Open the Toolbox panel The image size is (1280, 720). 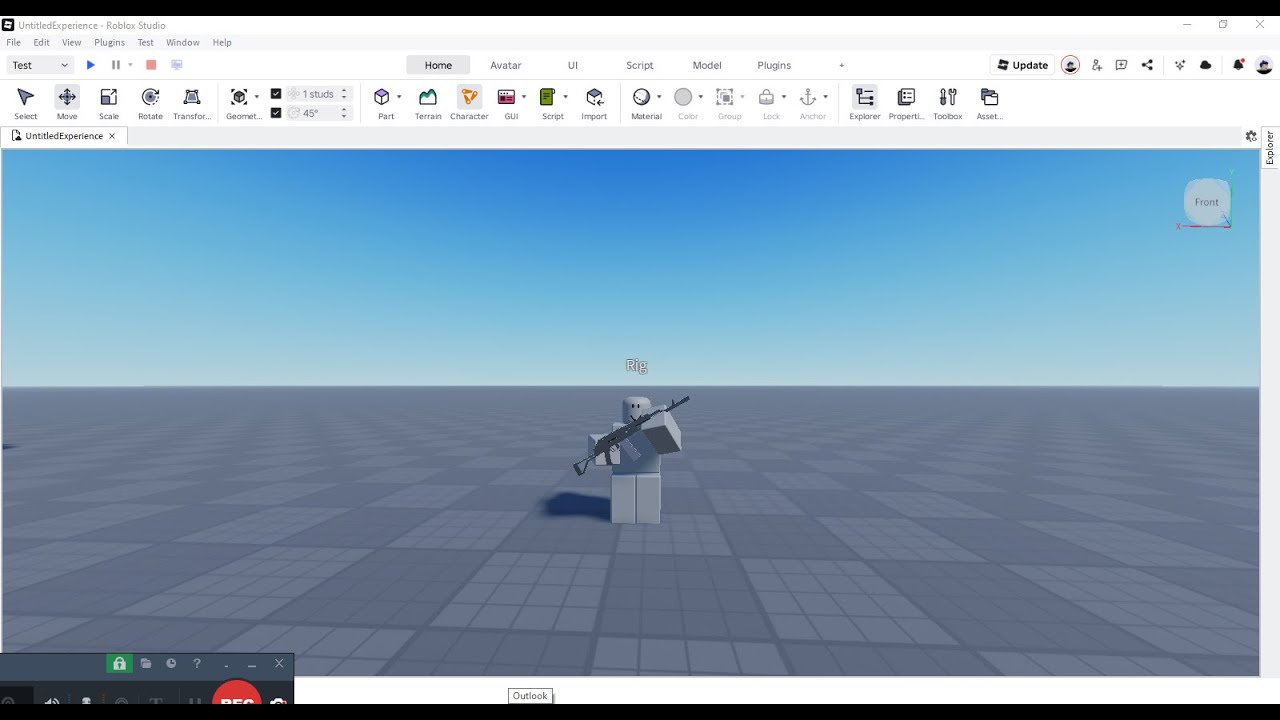click(948, 103)
